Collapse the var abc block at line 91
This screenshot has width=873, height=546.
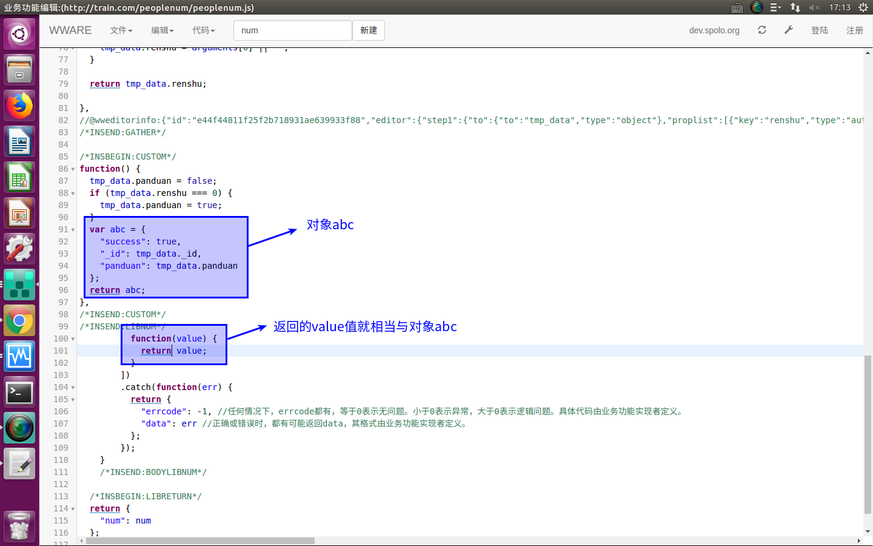73,230
